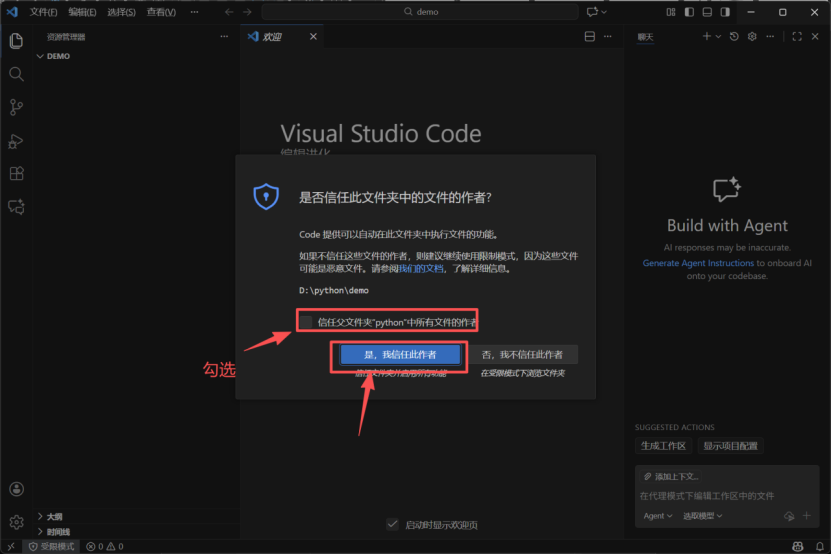Open chat settings gear
The width and height of the screenshot is (831, 555).
(x=752, y=36)
